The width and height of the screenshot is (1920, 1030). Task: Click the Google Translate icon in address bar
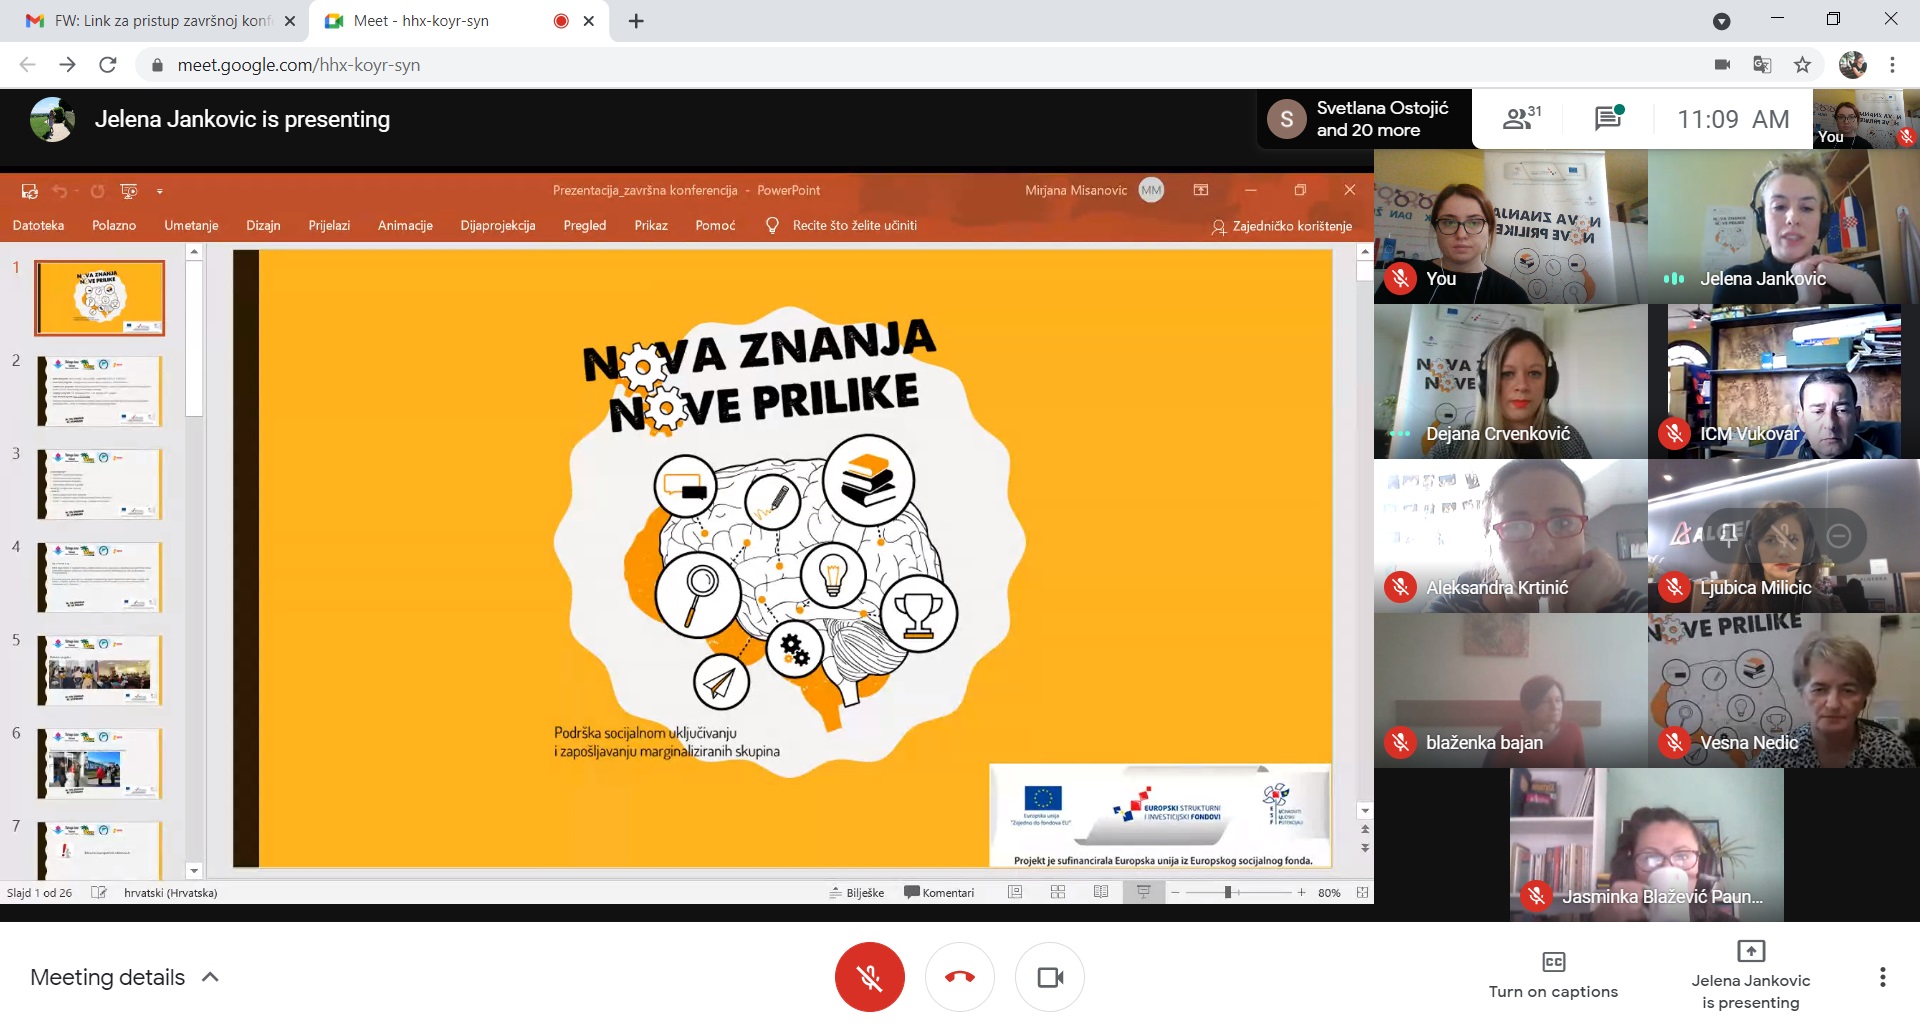[1762, 65]
